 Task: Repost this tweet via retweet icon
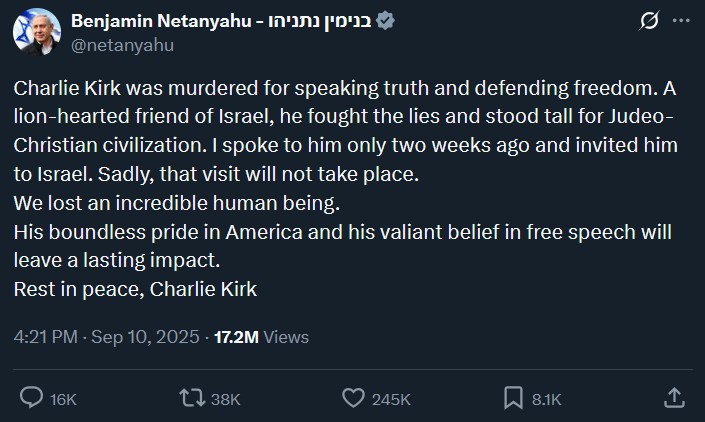pyautogui.click(x=190, y=398)
